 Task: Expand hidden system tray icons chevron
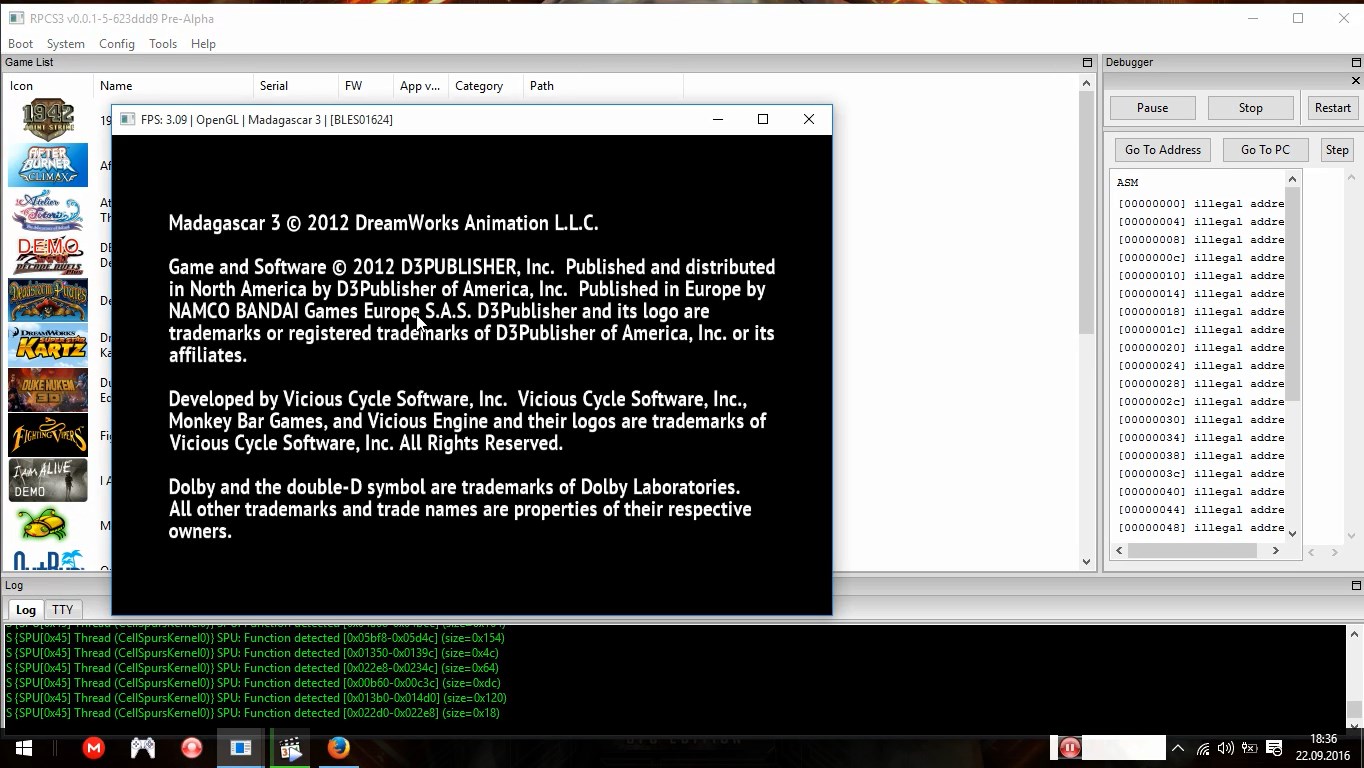click(x=1178, y=748)
